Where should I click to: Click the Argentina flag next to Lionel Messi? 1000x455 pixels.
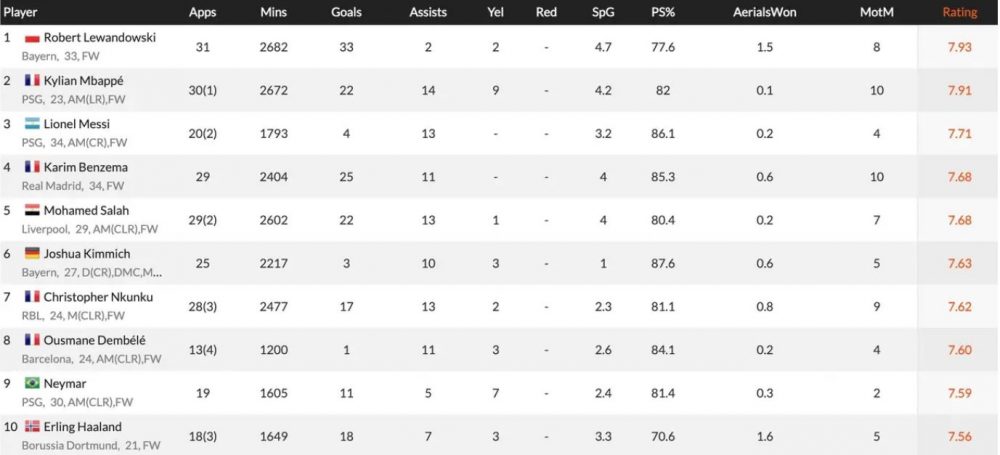[x=32, y=124]
